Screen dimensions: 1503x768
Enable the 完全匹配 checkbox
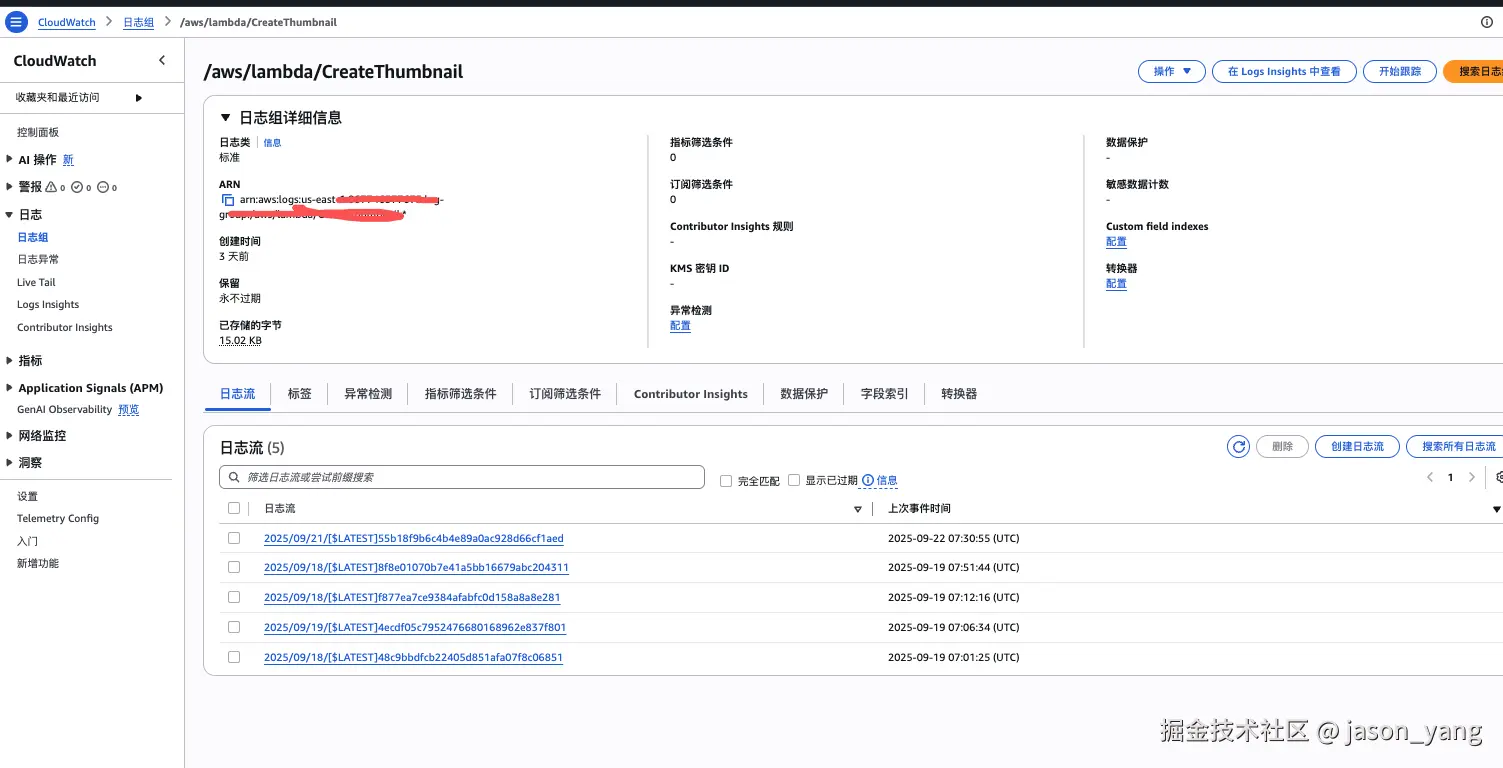[726, 481]
